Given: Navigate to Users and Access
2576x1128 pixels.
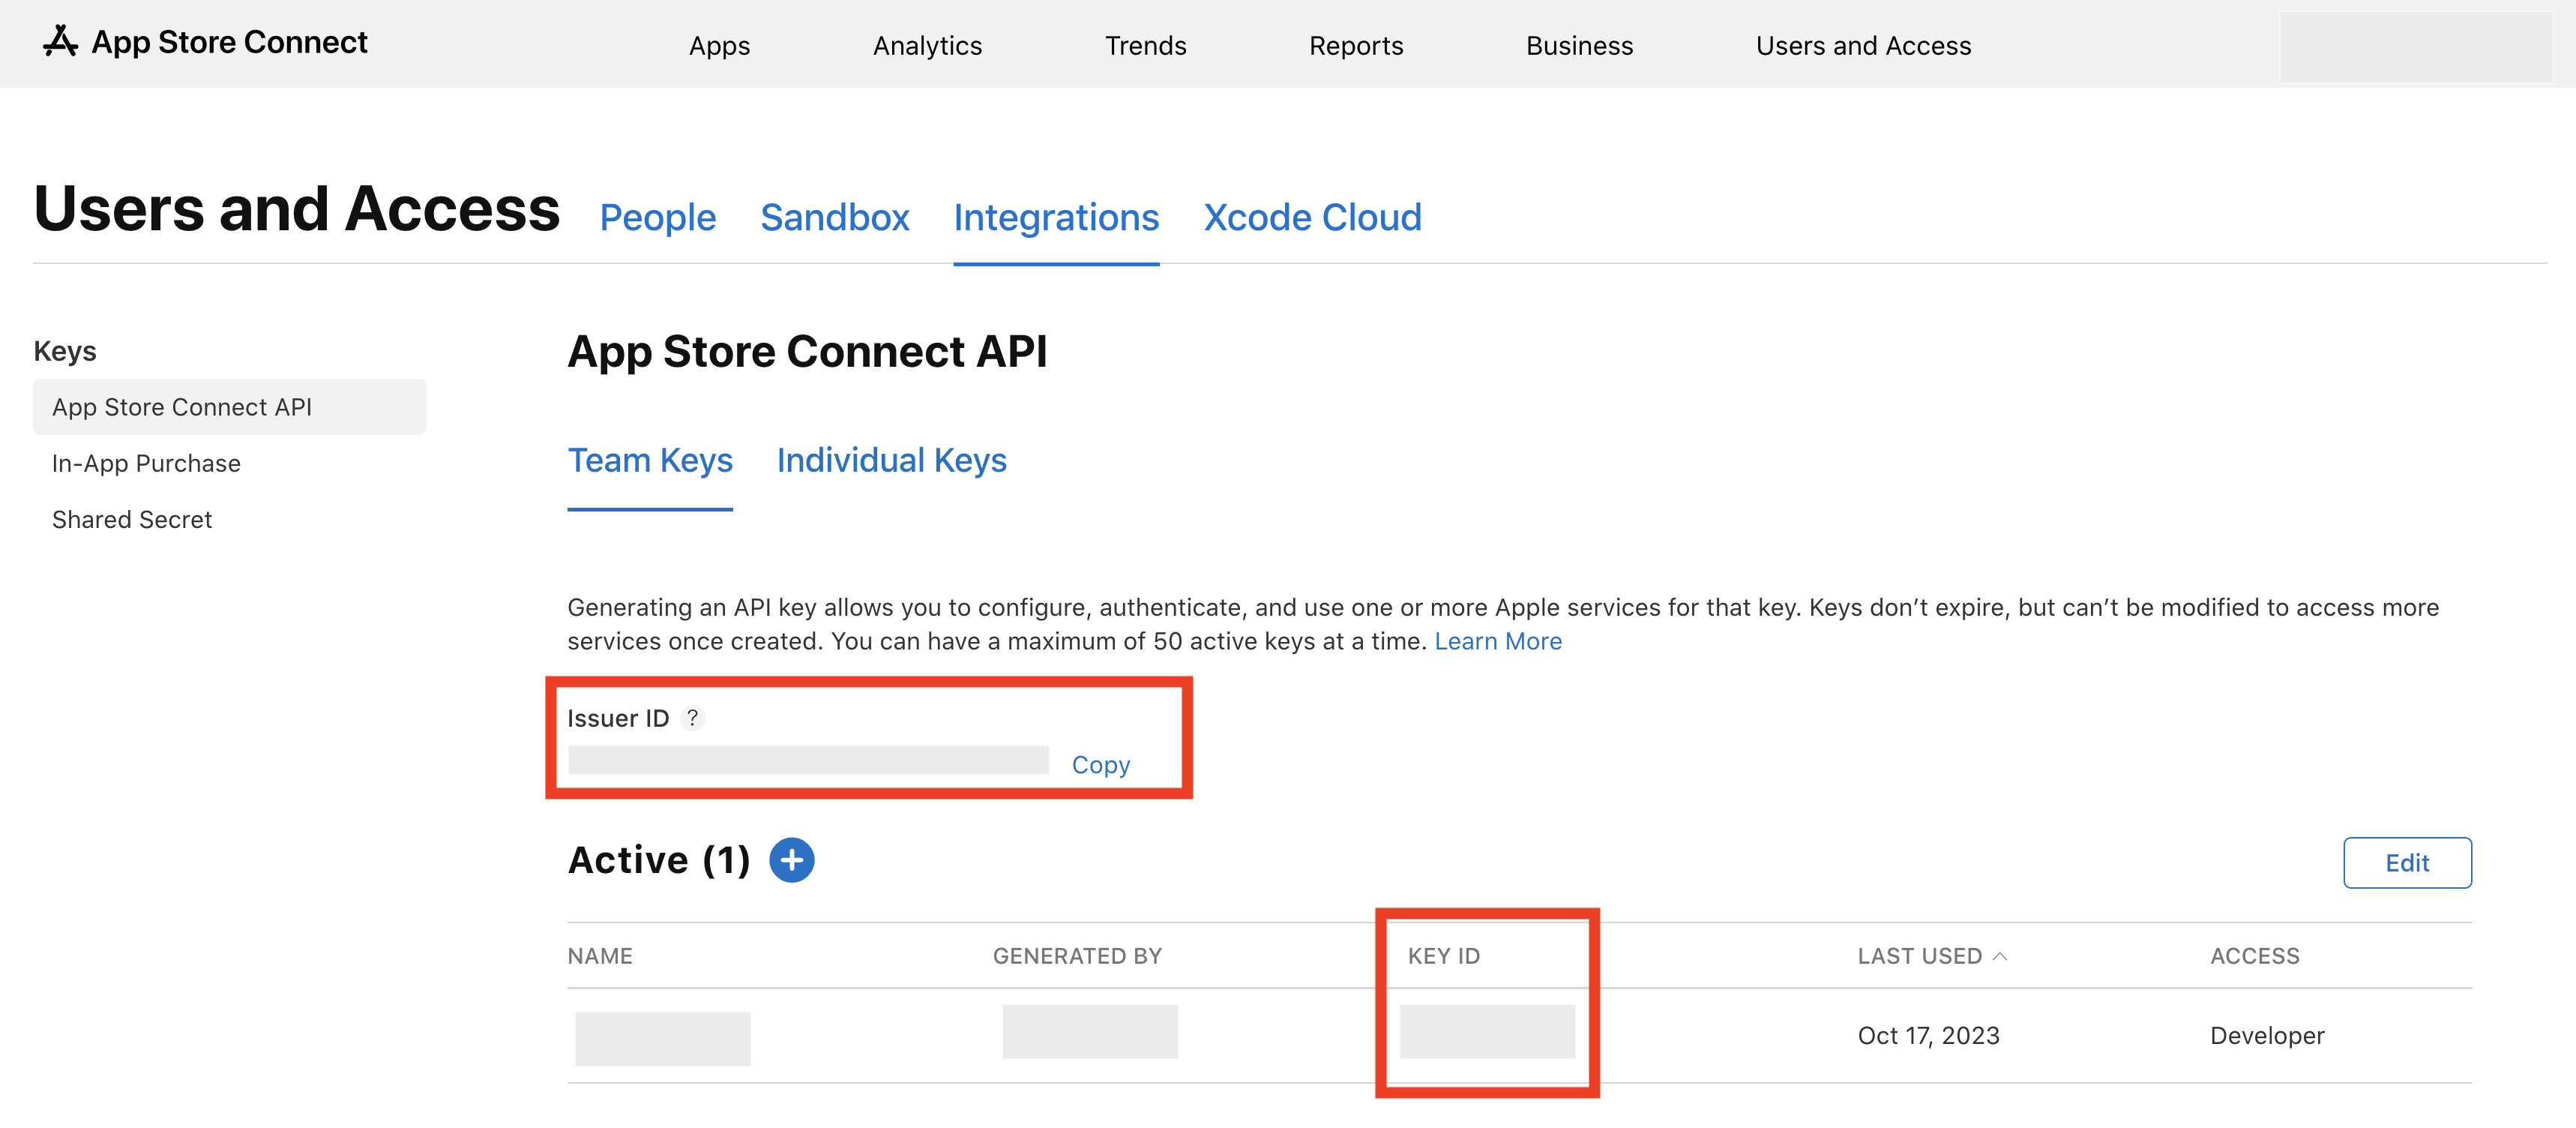Looking at the screenshot, I should click(1863, 45).
